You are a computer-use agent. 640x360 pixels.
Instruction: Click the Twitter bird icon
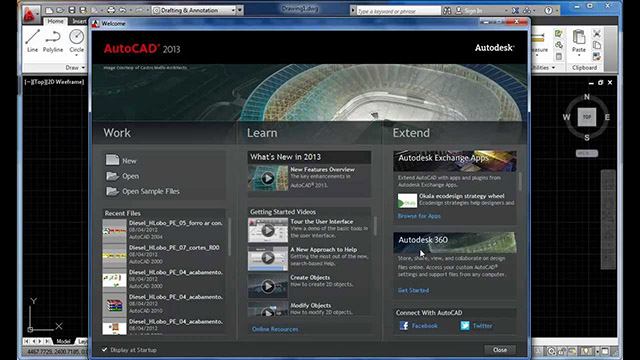point(465,326)
